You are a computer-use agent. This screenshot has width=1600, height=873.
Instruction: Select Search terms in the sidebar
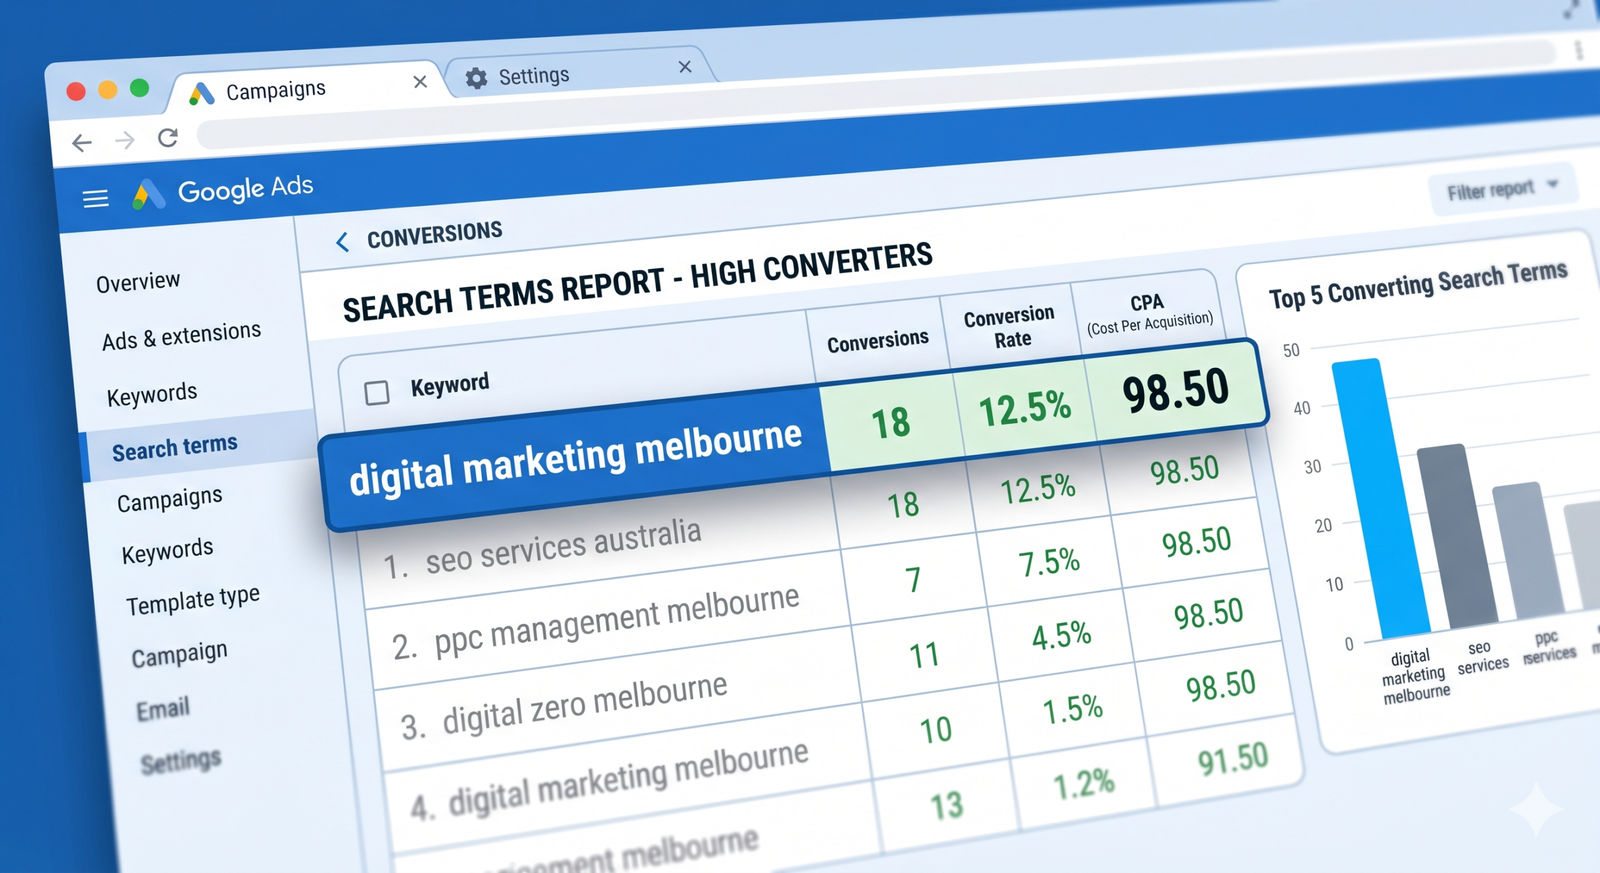click(175, 447)
